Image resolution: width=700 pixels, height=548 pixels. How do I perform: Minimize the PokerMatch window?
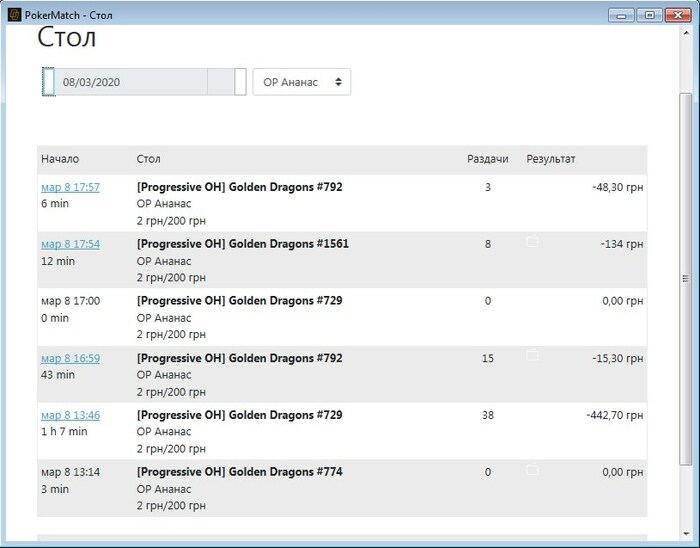pos(621,15)
